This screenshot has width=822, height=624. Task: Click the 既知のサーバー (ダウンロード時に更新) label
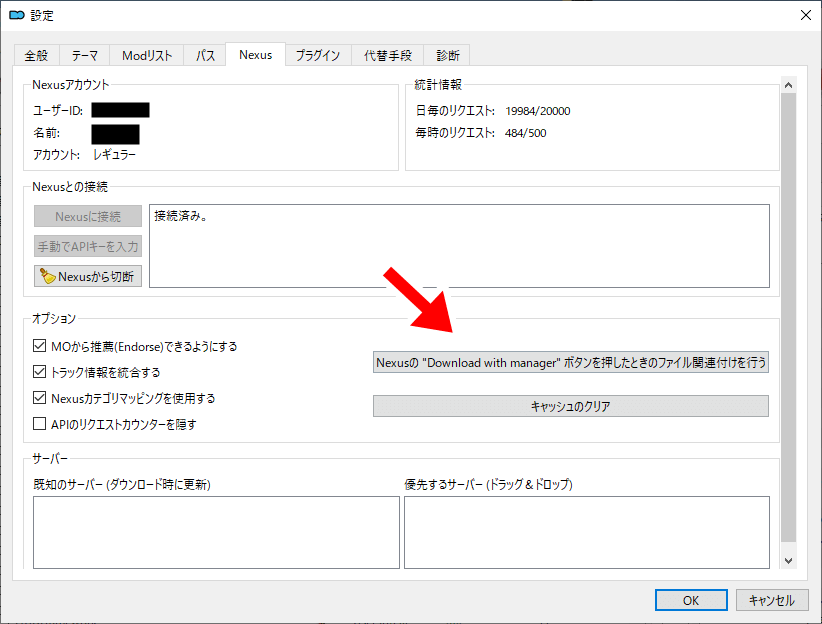click(x=122, y=484)
